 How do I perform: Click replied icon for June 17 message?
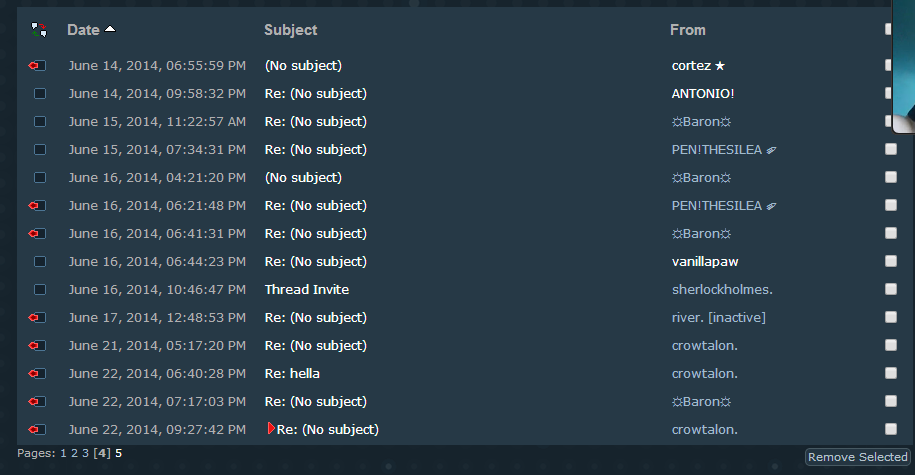click(x=38, y=318)
